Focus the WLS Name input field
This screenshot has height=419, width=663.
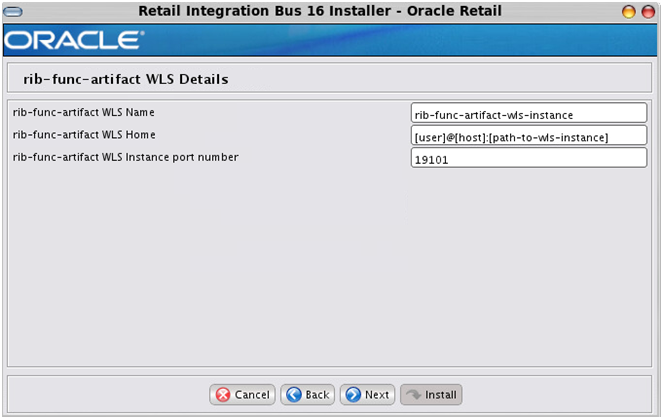[529, 113]
